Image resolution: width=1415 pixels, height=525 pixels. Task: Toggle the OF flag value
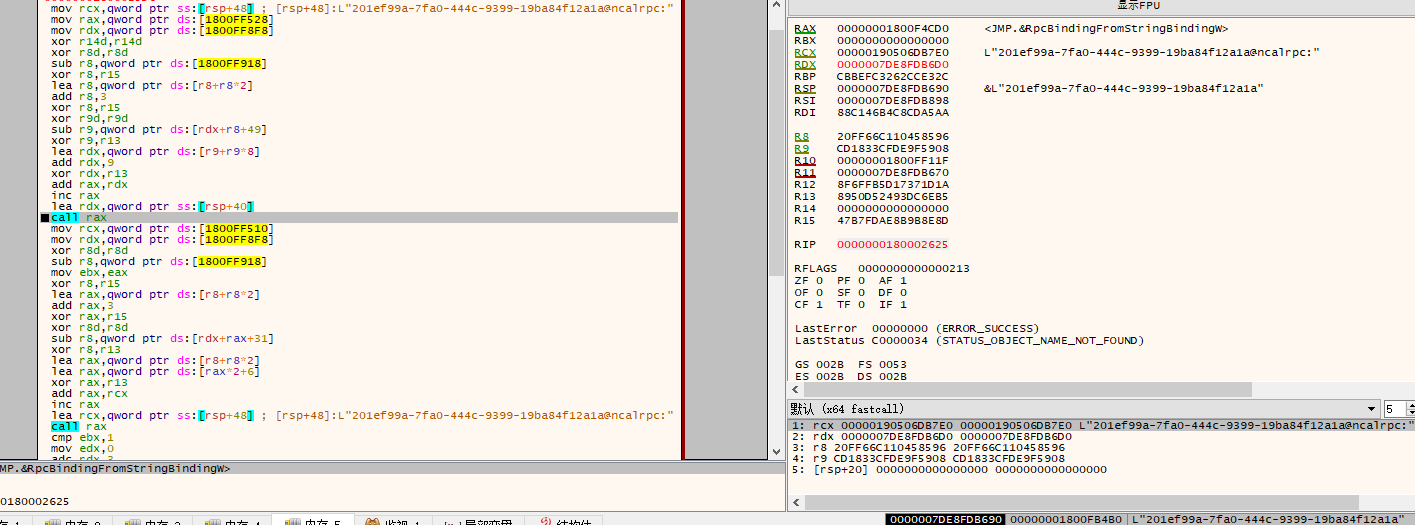820,292
